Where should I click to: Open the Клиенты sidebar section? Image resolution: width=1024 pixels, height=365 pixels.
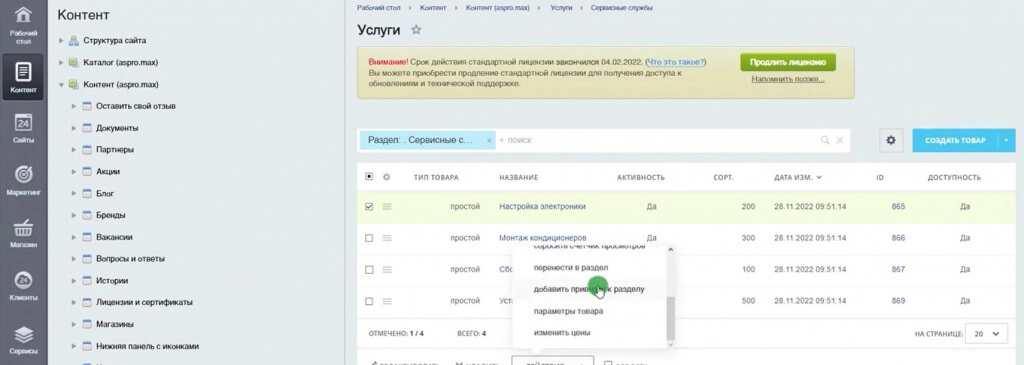click(23, 286)
